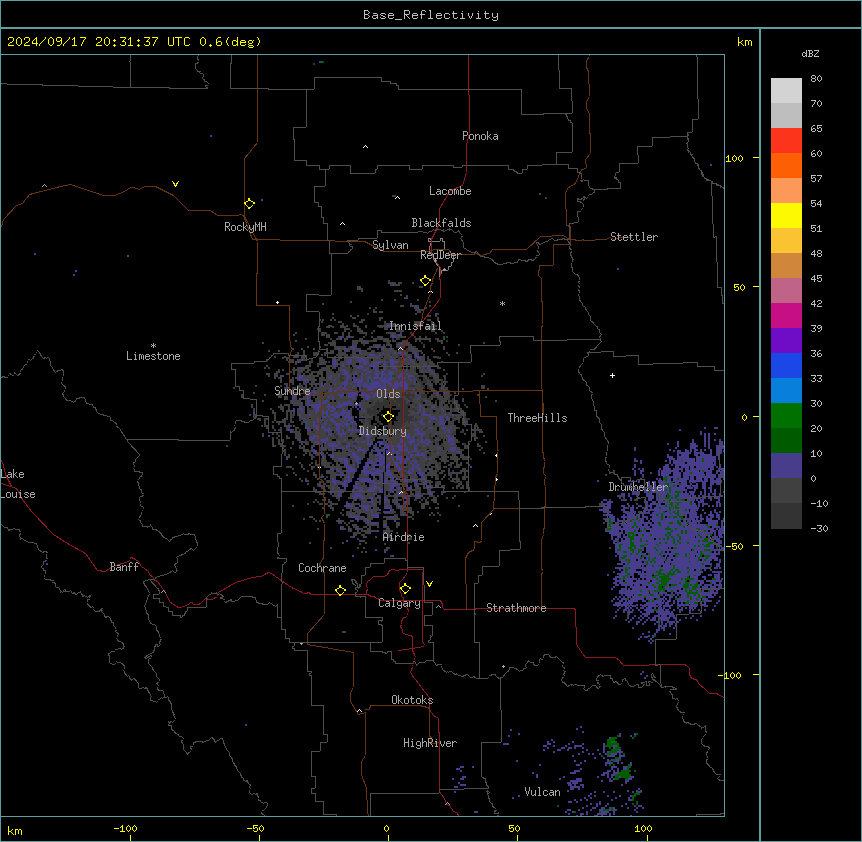
Task: Click the Stettler town label
Action: (x=634, y=237)
